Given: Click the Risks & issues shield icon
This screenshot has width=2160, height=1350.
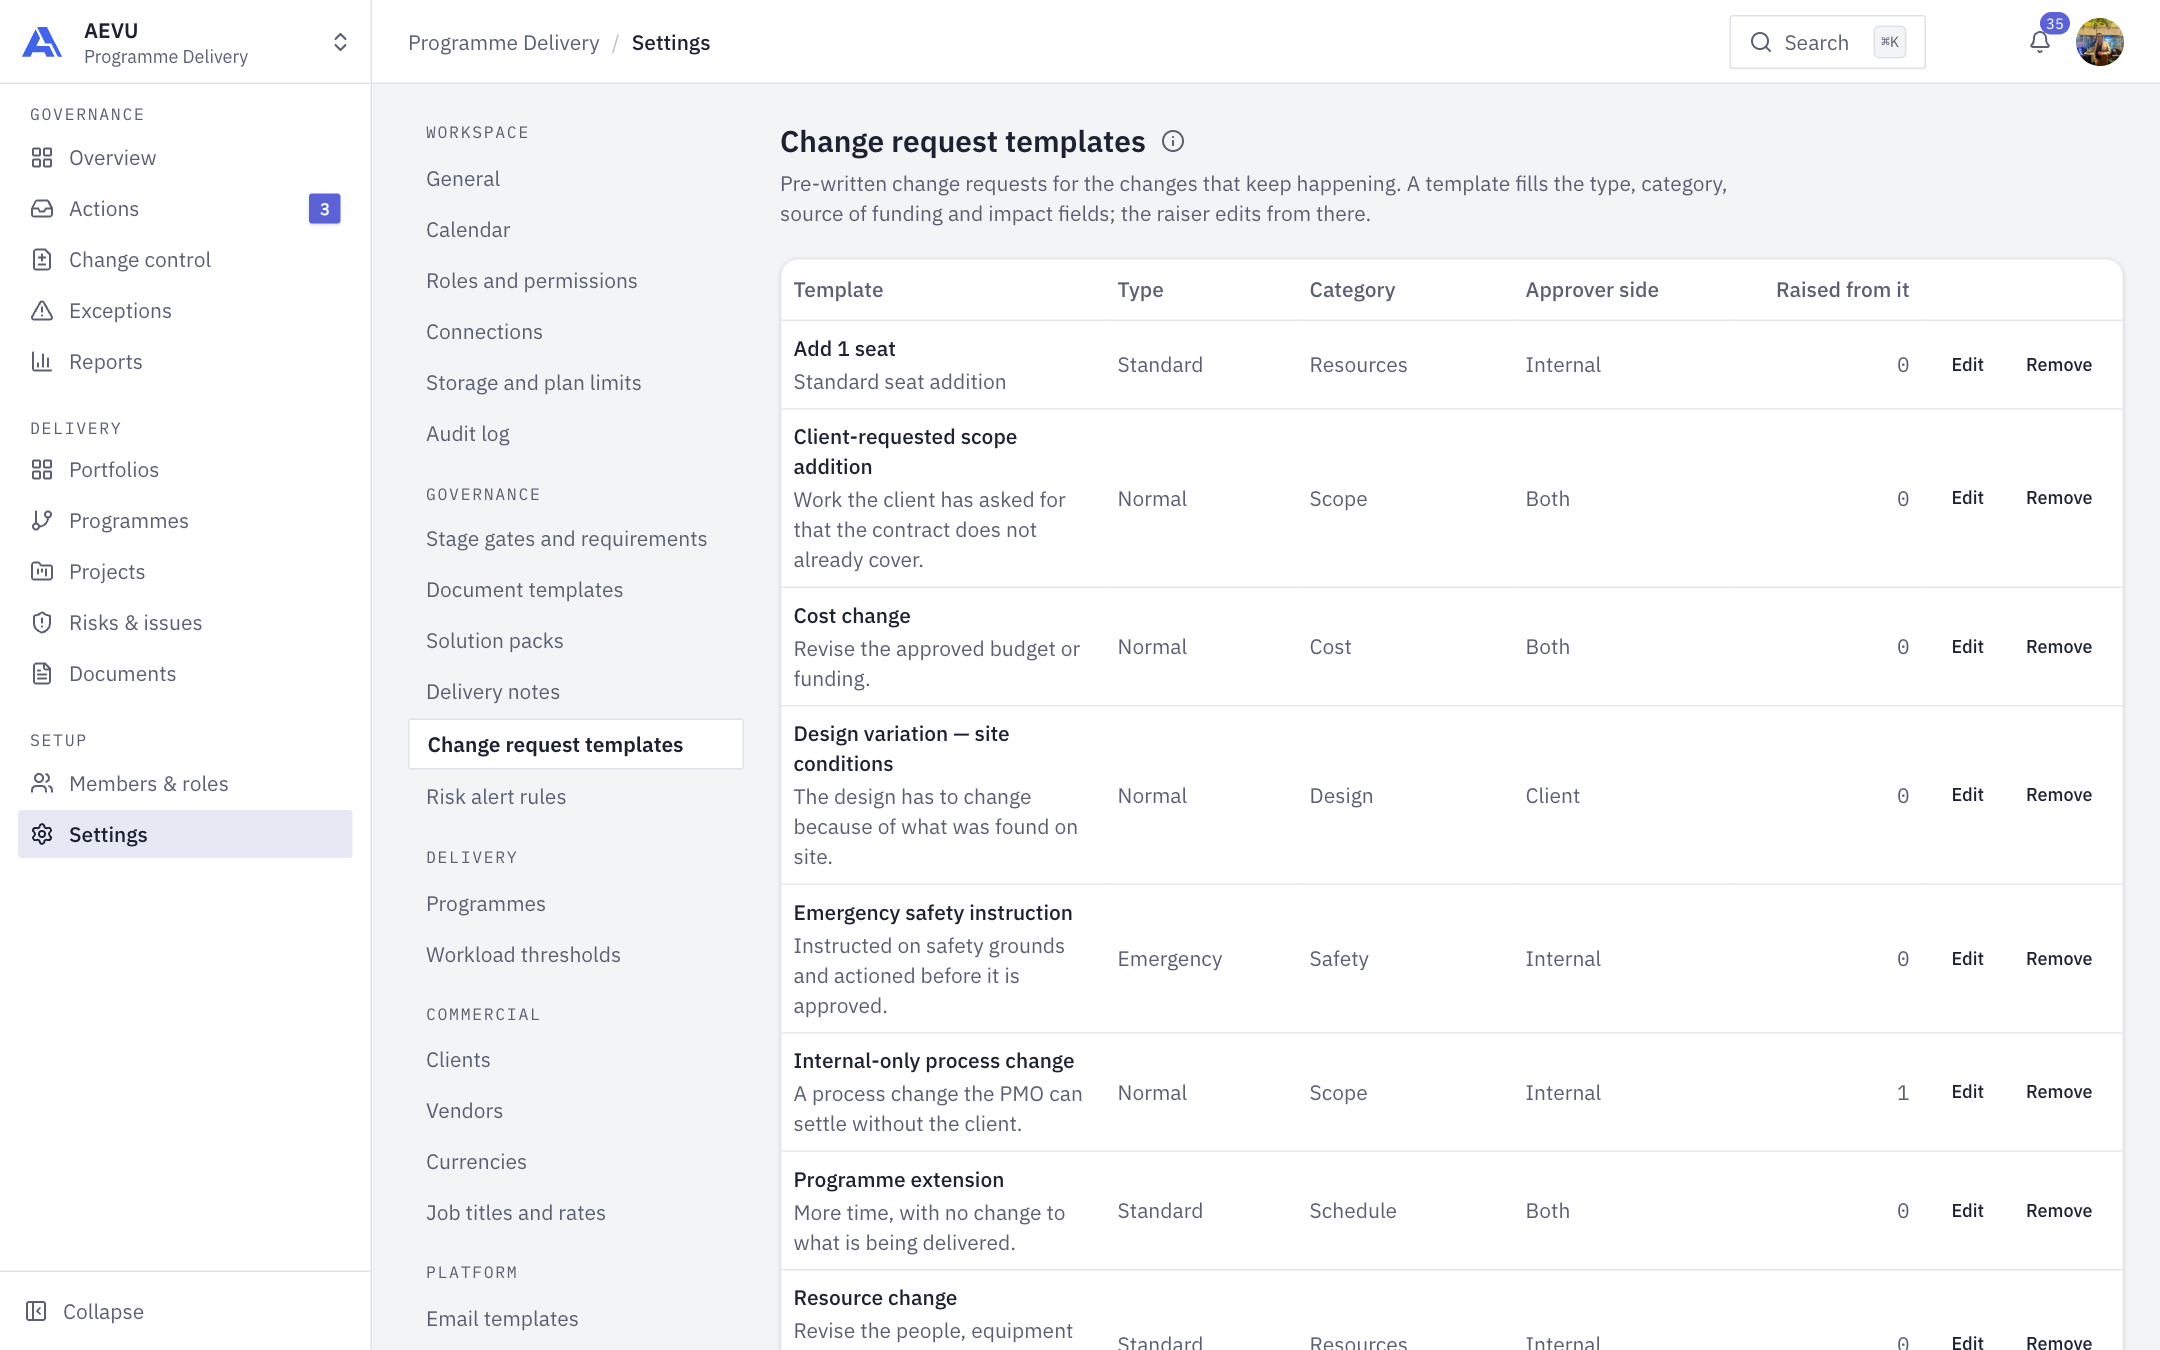Looking at the screenshot, I should tap(42, 623).
